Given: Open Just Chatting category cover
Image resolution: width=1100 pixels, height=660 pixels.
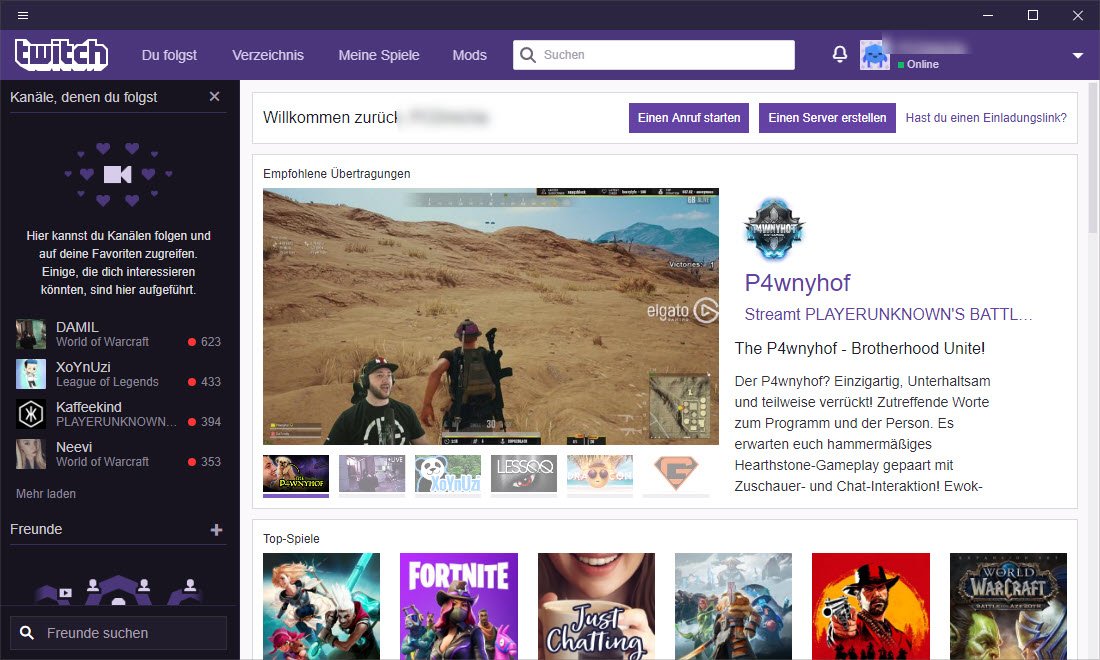Looking at the screenshot, I should point(596,606).
